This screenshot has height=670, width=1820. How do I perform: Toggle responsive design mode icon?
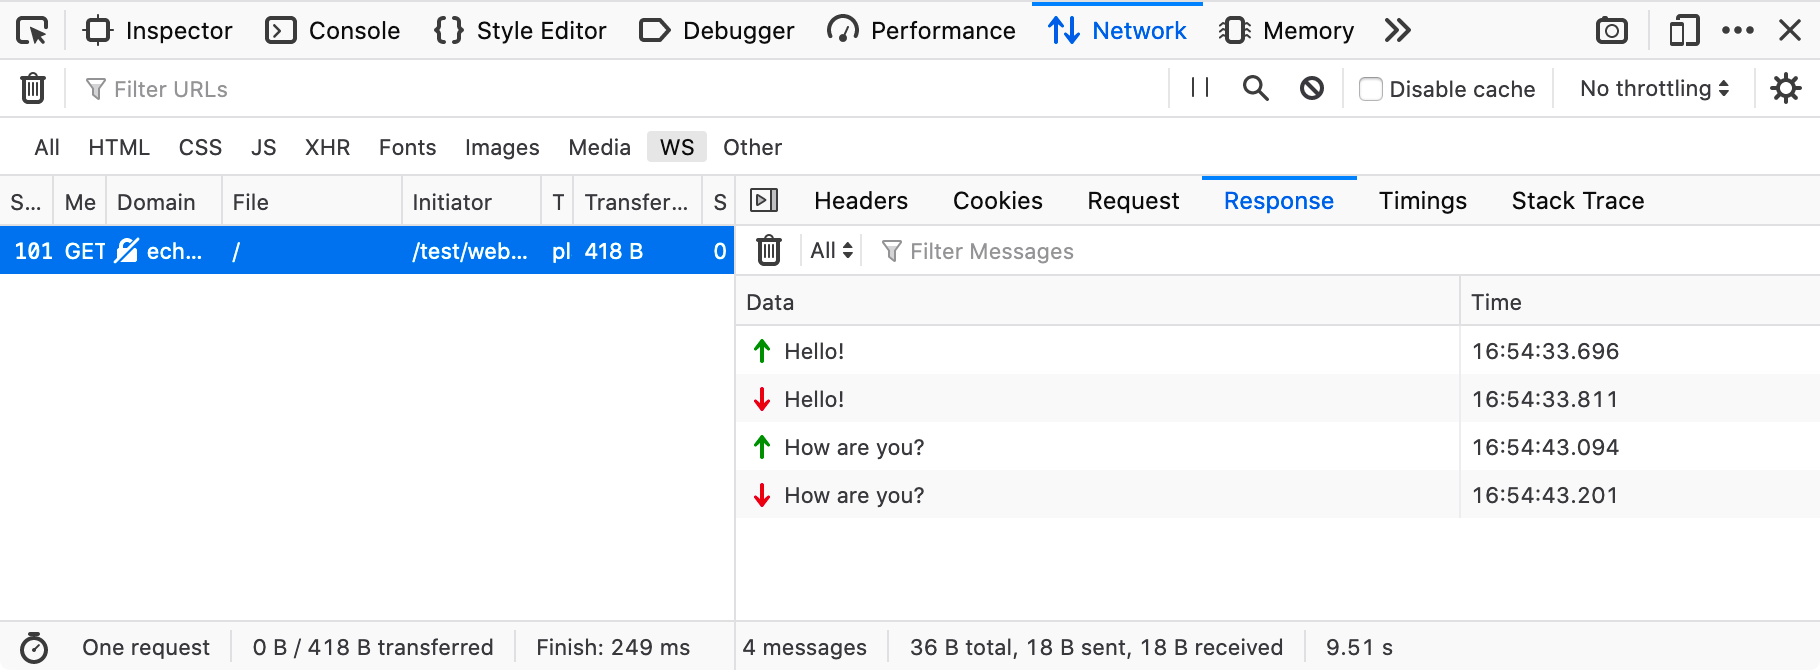(1684, 31)
